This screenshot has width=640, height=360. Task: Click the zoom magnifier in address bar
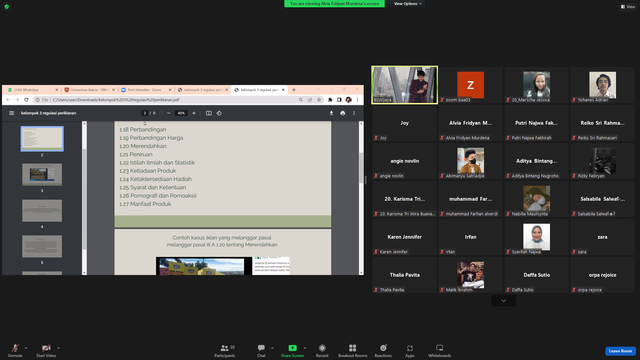coord(301,100)
